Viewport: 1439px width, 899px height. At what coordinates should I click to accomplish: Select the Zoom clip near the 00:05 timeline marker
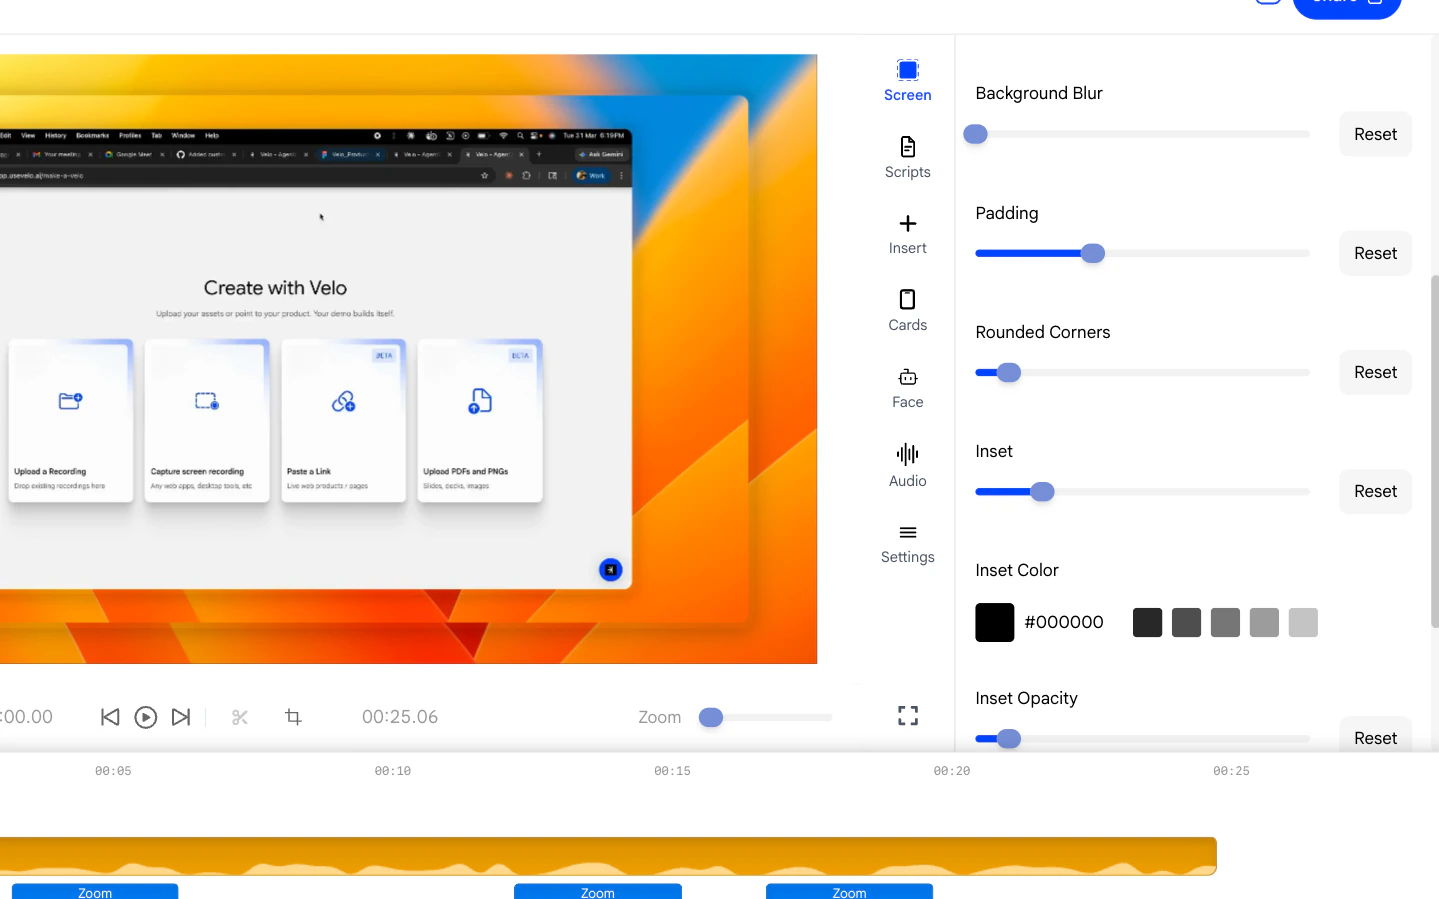95,891
